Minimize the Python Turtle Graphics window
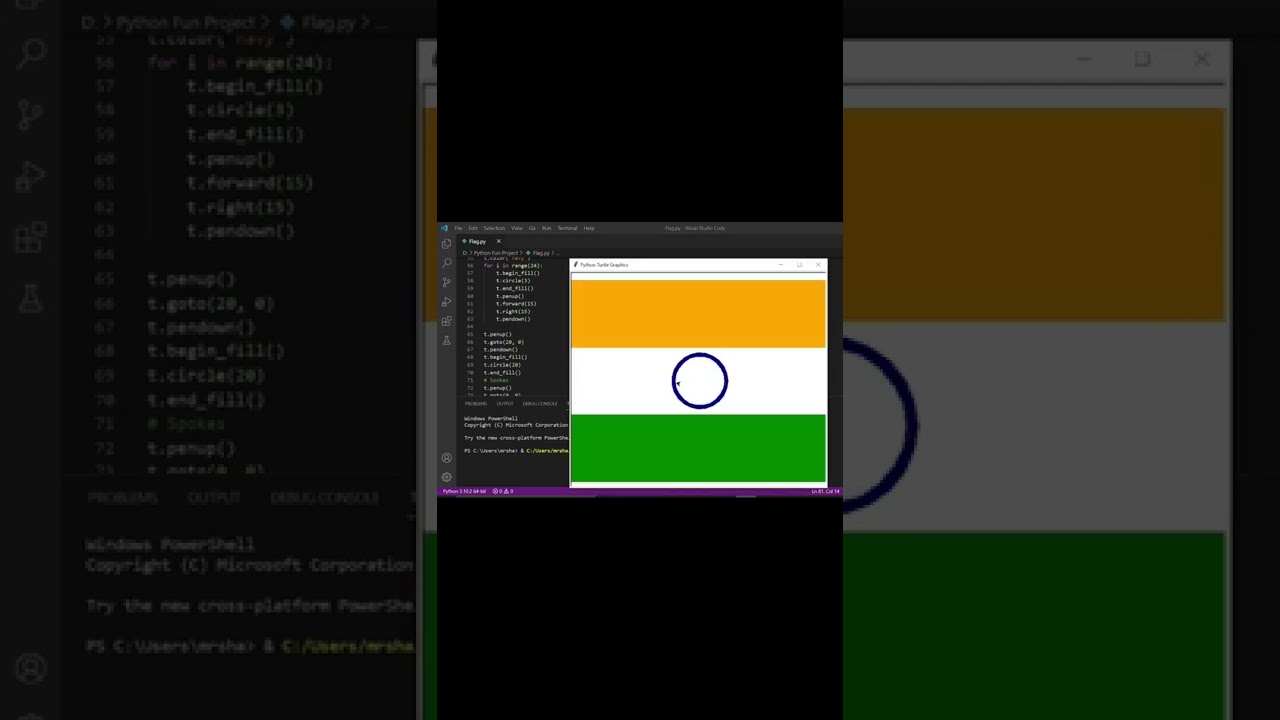Screen dimensions: 1280x720 click(781, 265)
